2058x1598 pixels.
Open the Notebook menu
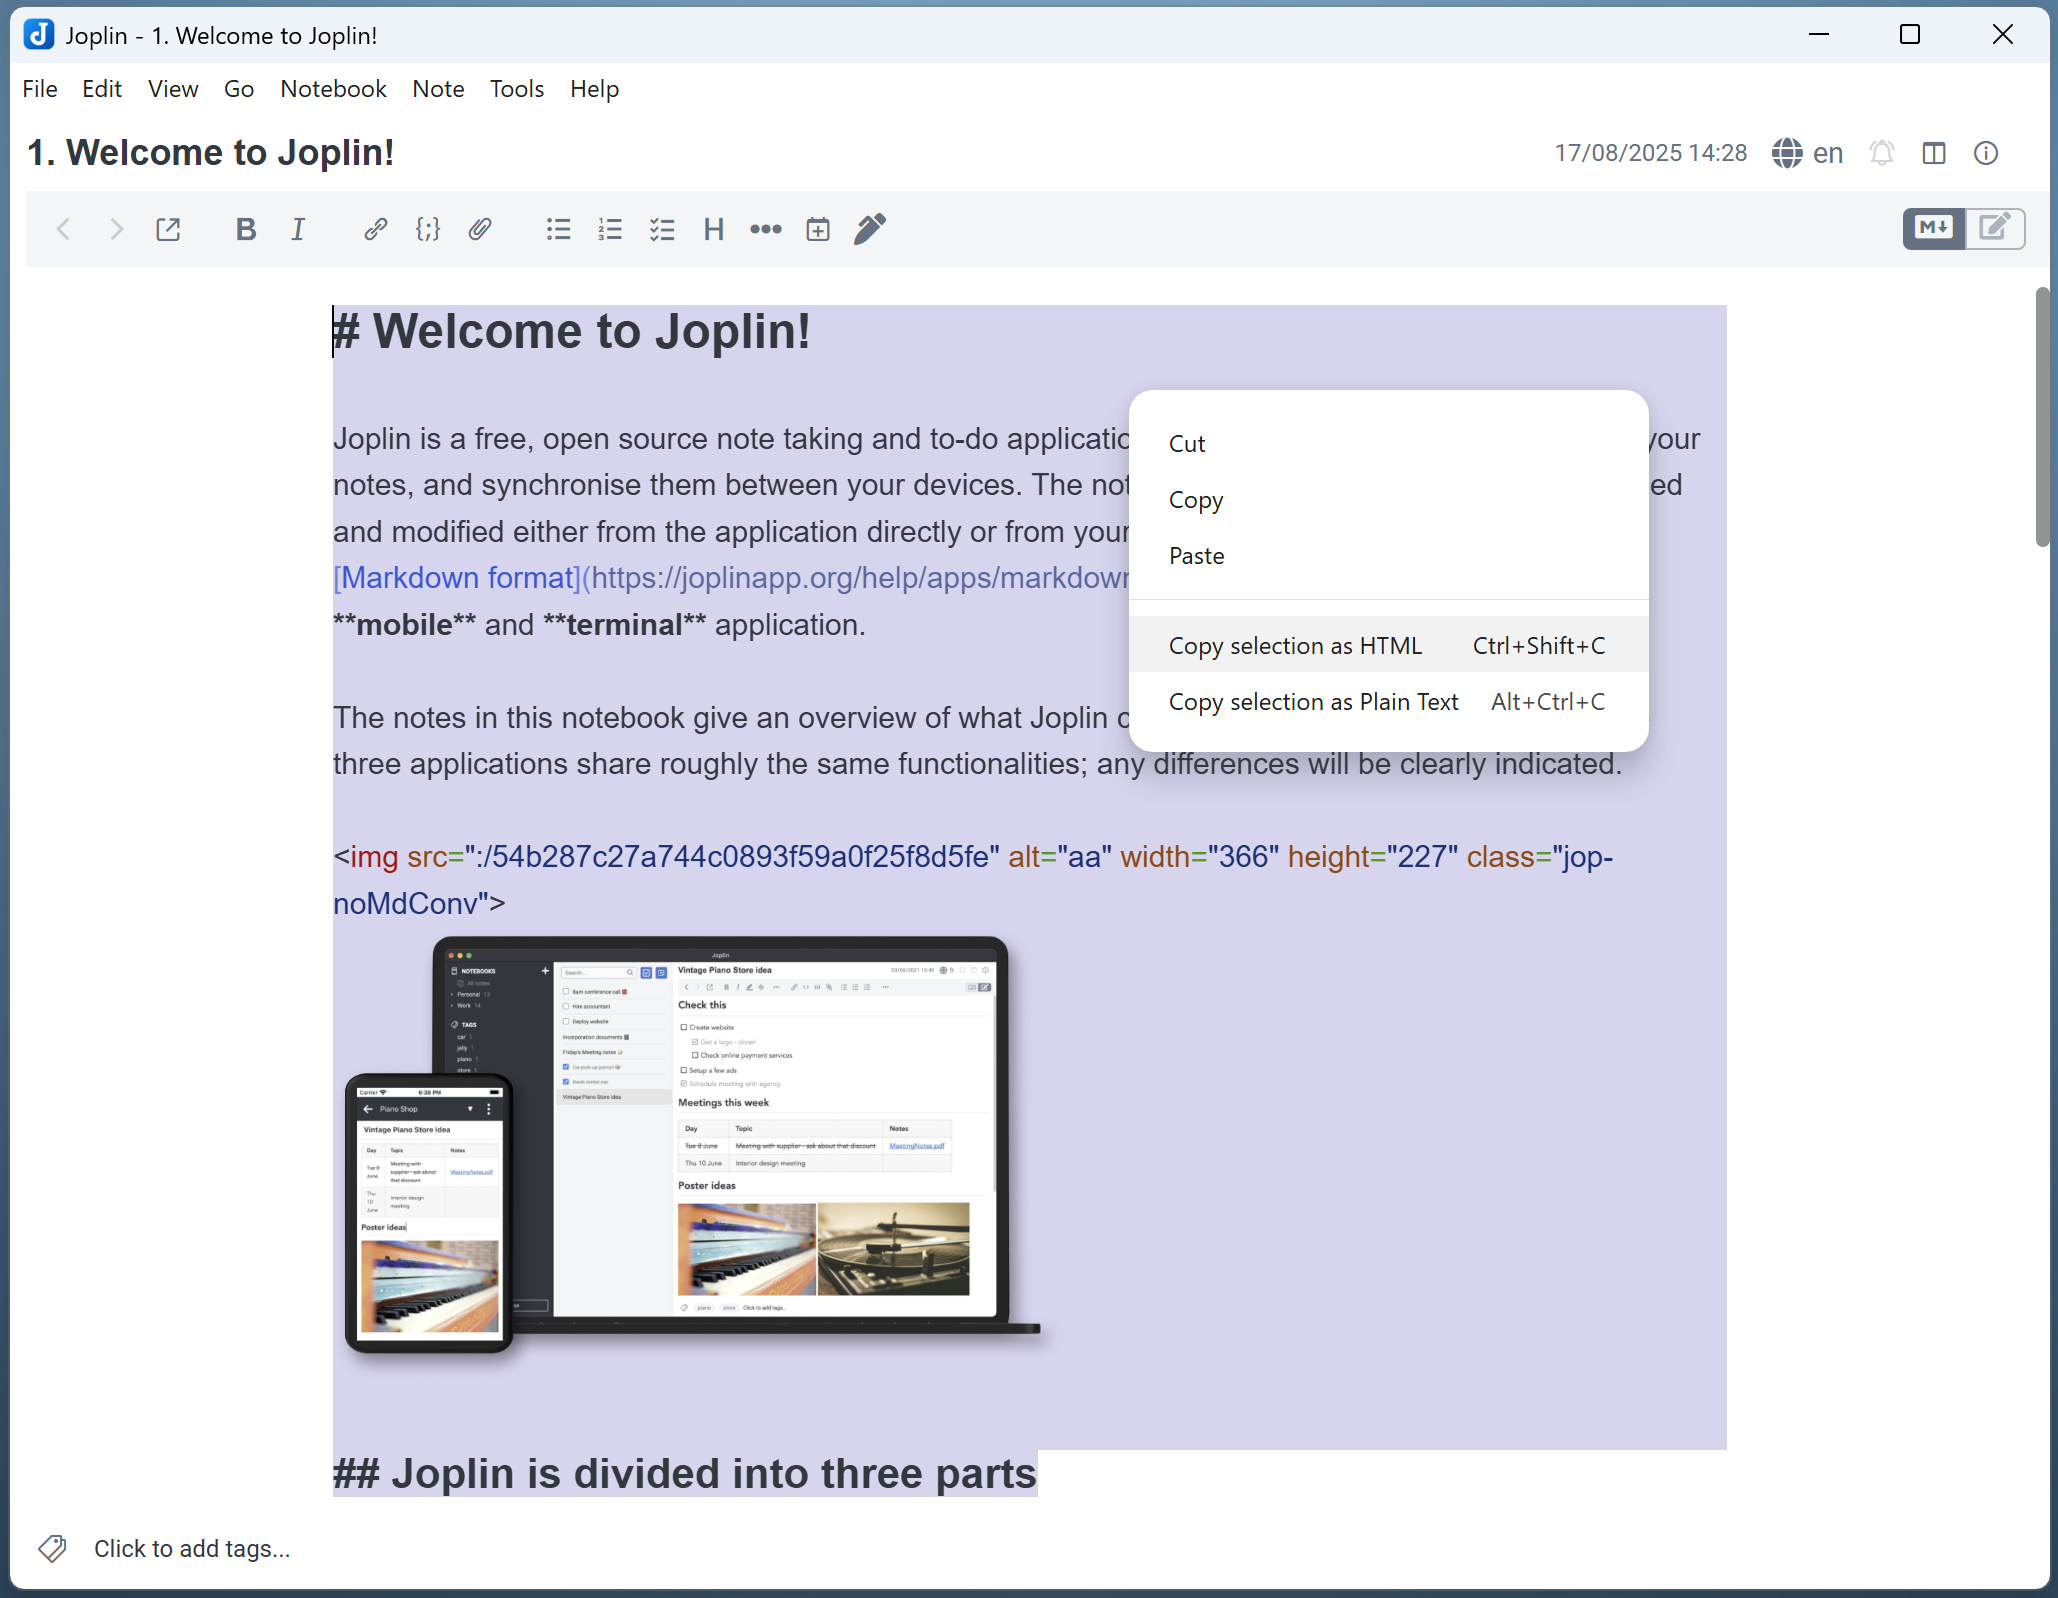[333, 89]
